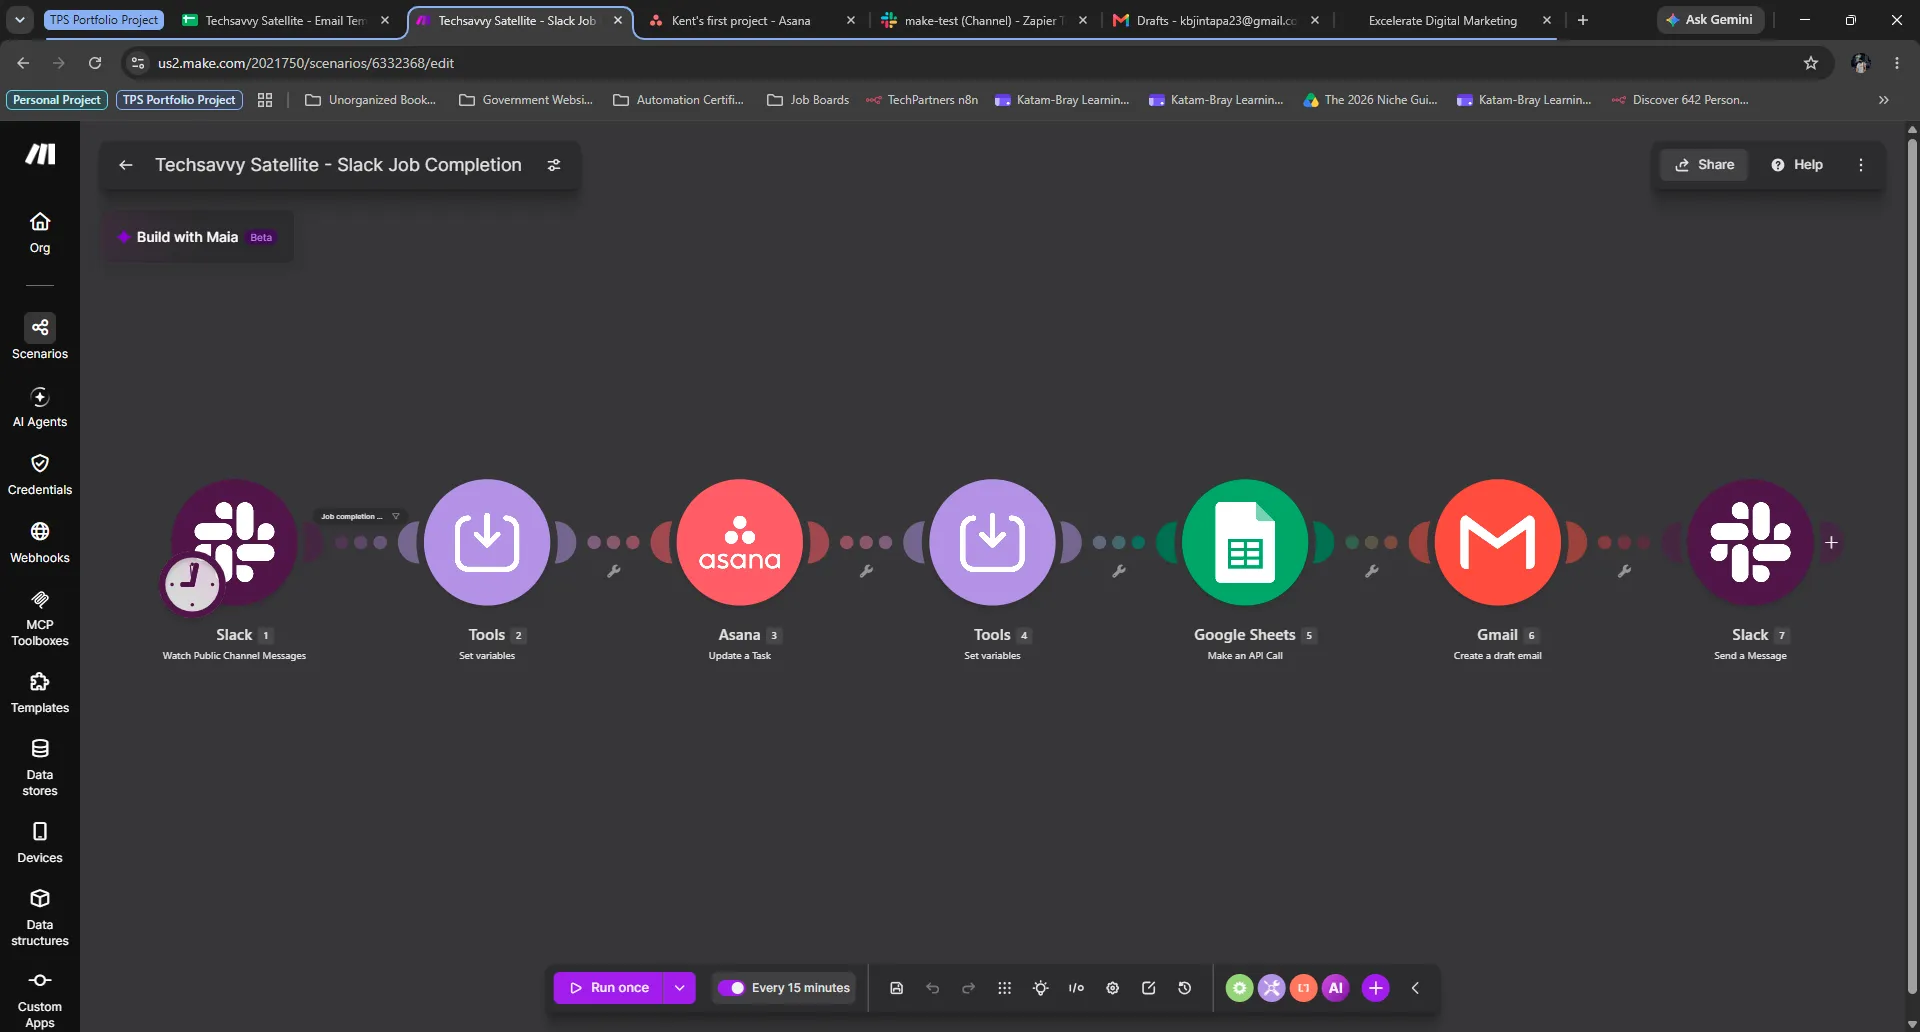This screenshot has width=1920, height=1032.
Task: Save the scenario using the disk icon
Action: 897,988
